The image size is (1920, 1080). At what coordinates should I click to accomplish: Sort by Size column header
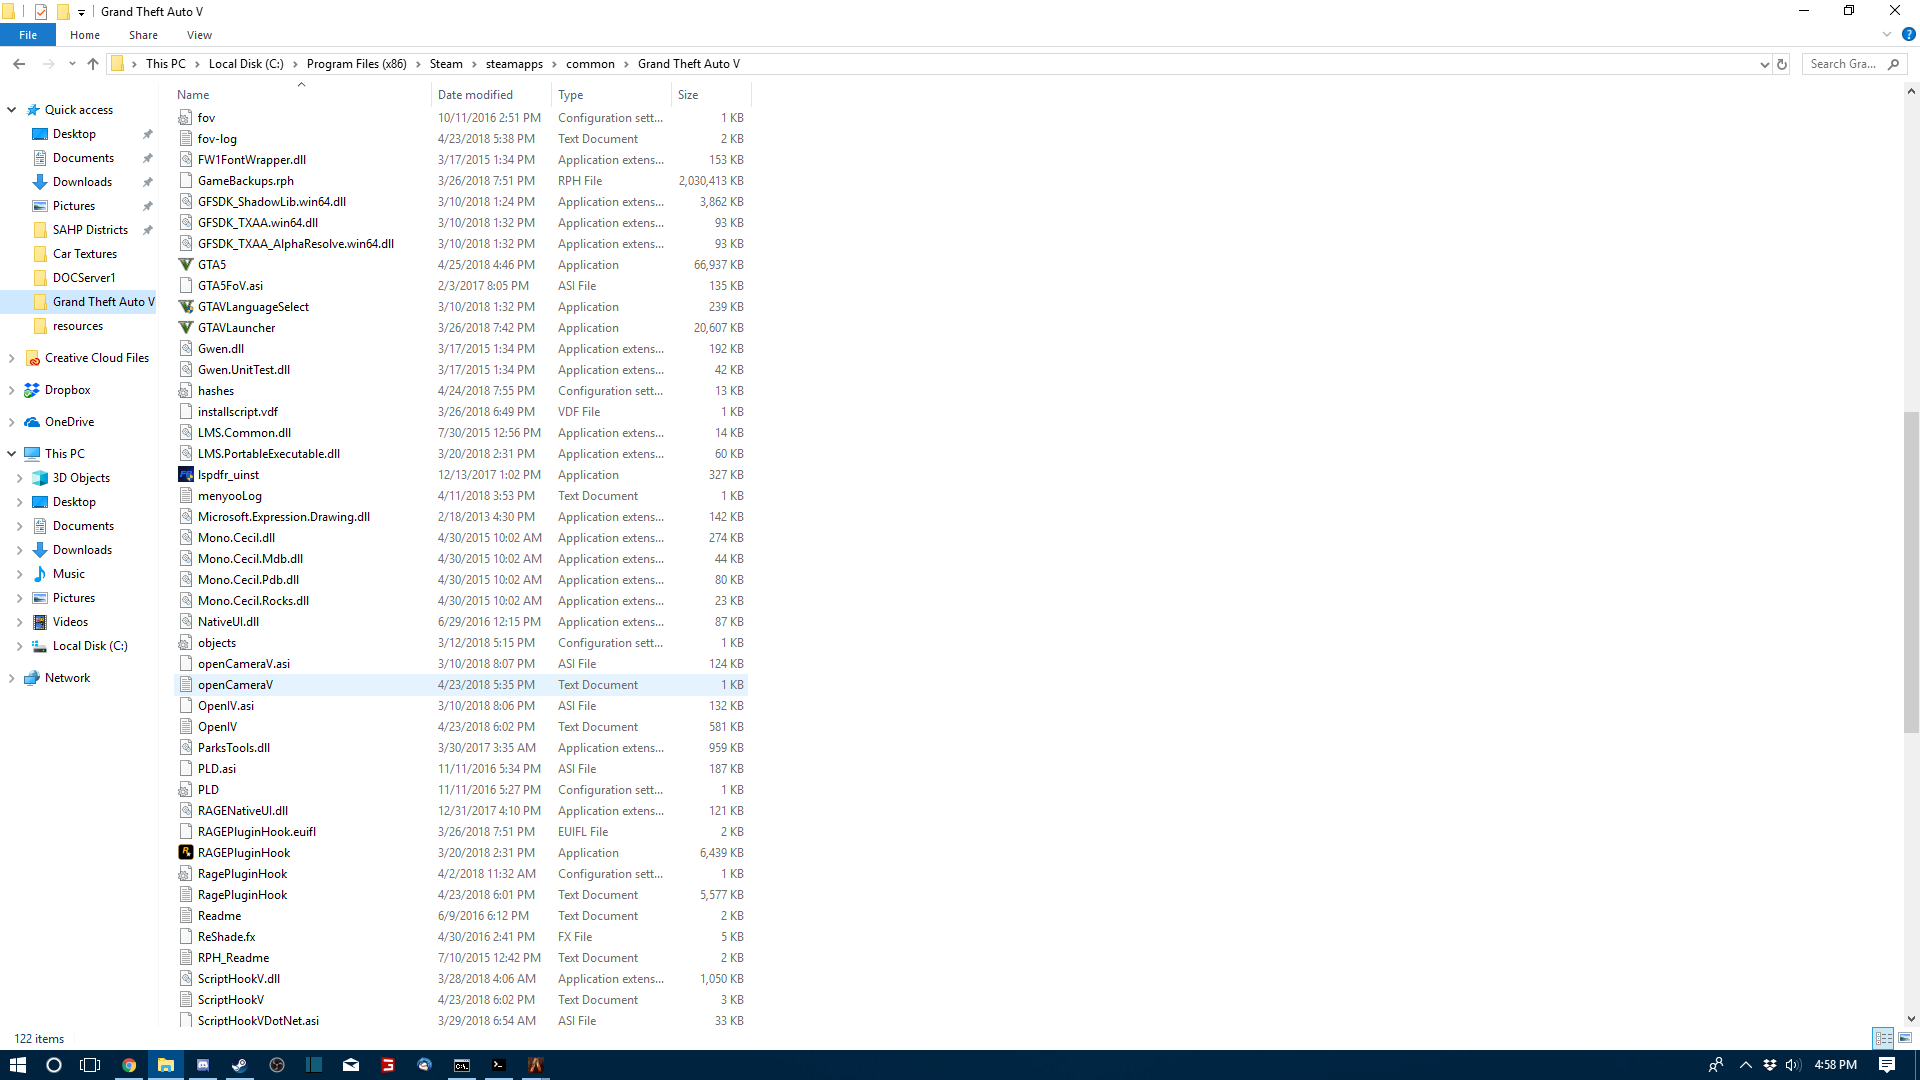(711, 95)
